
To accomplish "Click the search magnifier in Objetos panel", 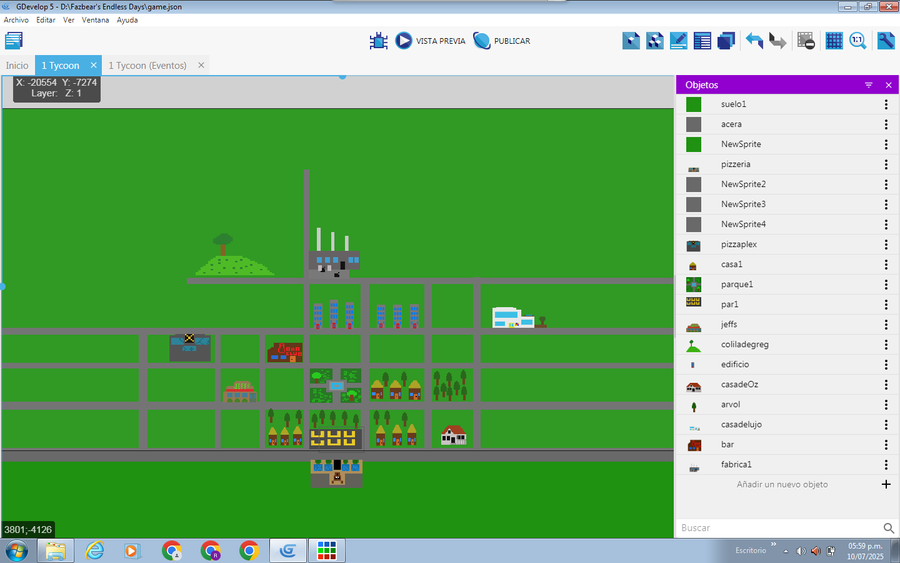I will point(889,528).
